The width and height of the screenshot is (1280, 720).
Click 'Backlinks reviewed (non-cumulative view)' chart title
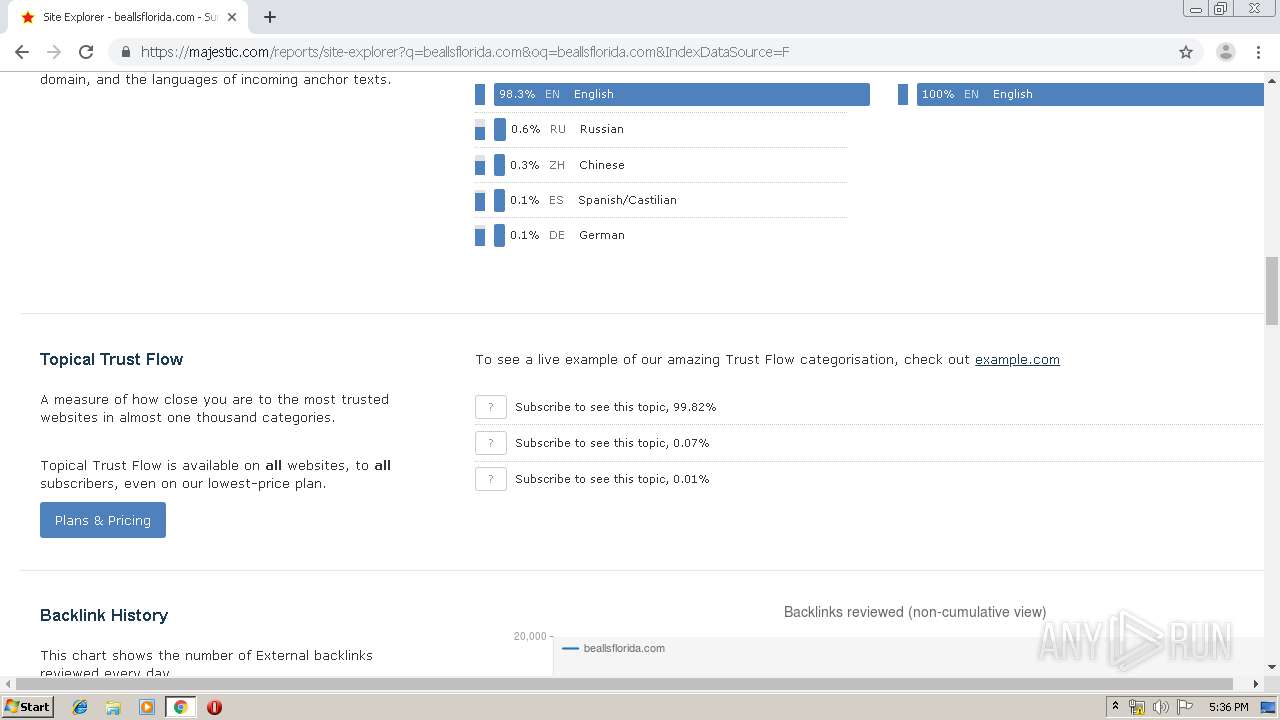point(915,612)
